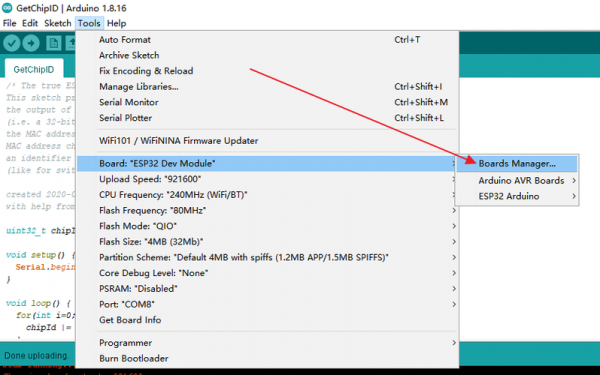Expand Flash Size "4MB (32Mb)" submenu
The width and height of the screenshot is (600, 375).
(267, 242)
